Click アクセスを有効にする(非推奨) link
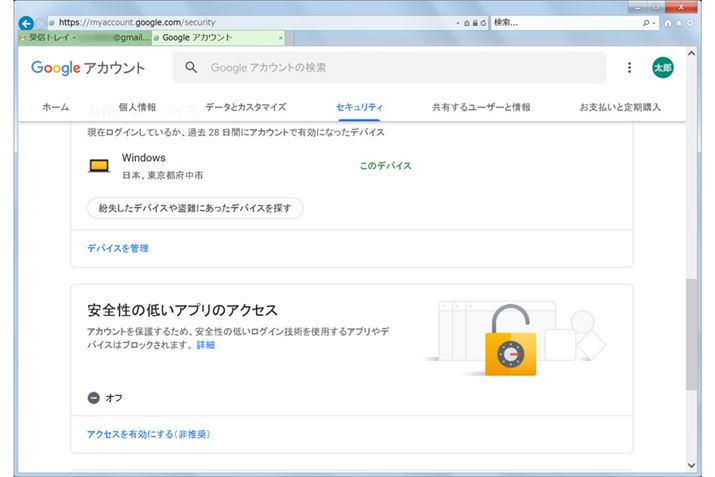Image resolution: width=715 pixels, height=477 pixels. [149, 434]
